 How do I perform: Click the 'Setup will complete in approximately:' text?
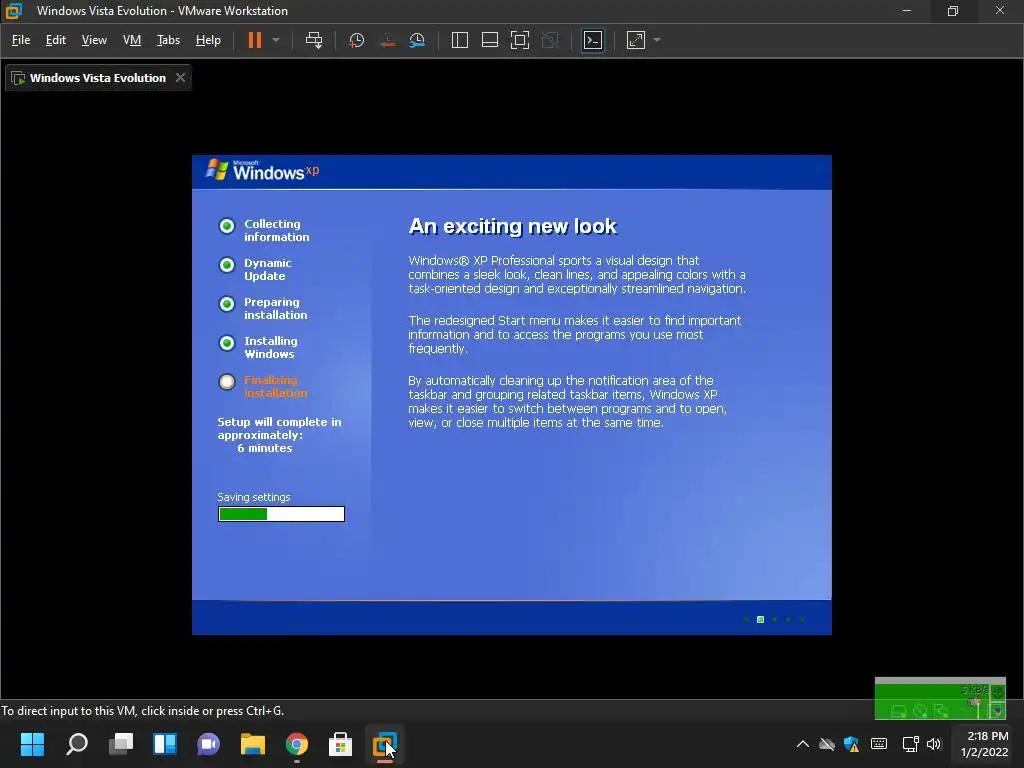[279, 428]
